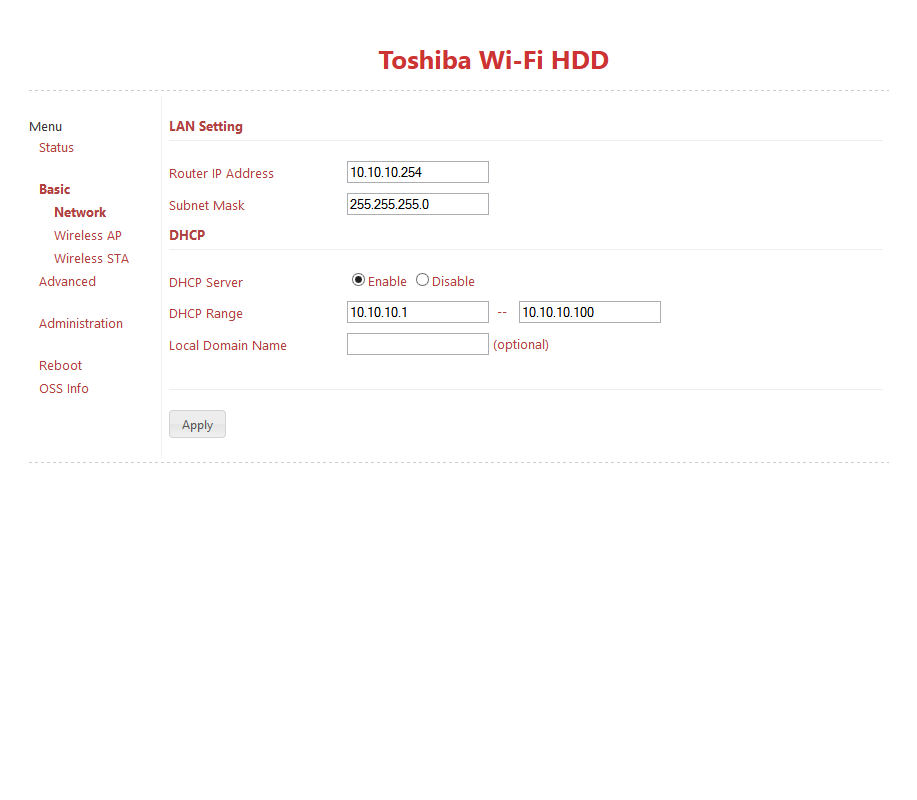This screenshot has width=917, height=800.
Task: Click the DHCP Range start field
Action: coord(418,312)
